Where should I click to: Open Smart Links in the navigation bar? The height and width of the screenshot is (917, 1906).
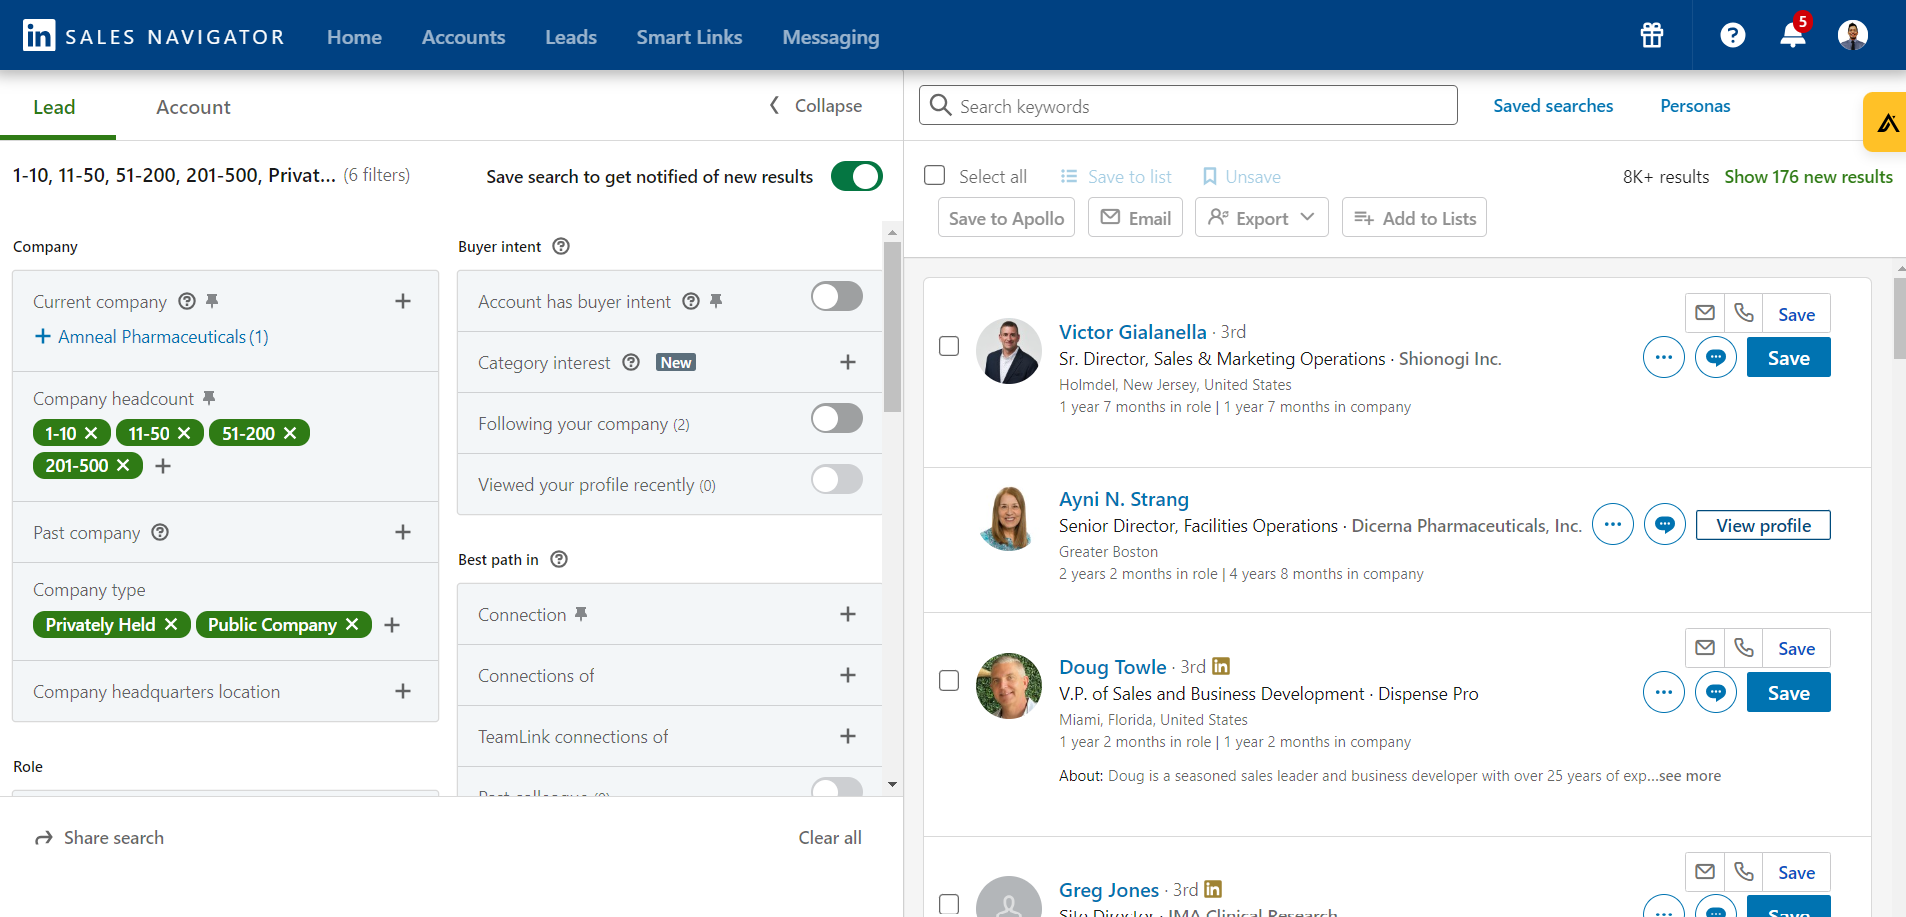pyautogui.click(x=689, y=37)
